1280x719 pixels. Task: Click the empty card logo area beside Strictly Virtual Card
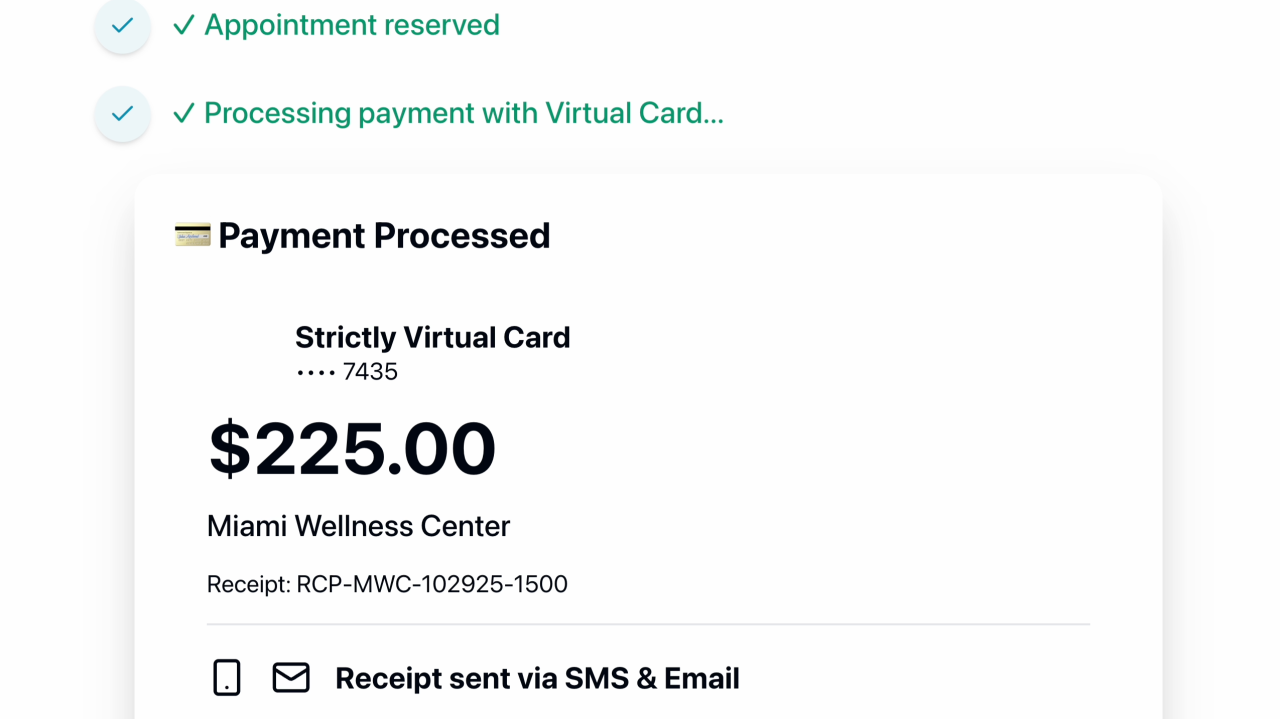tap(246, 352)
